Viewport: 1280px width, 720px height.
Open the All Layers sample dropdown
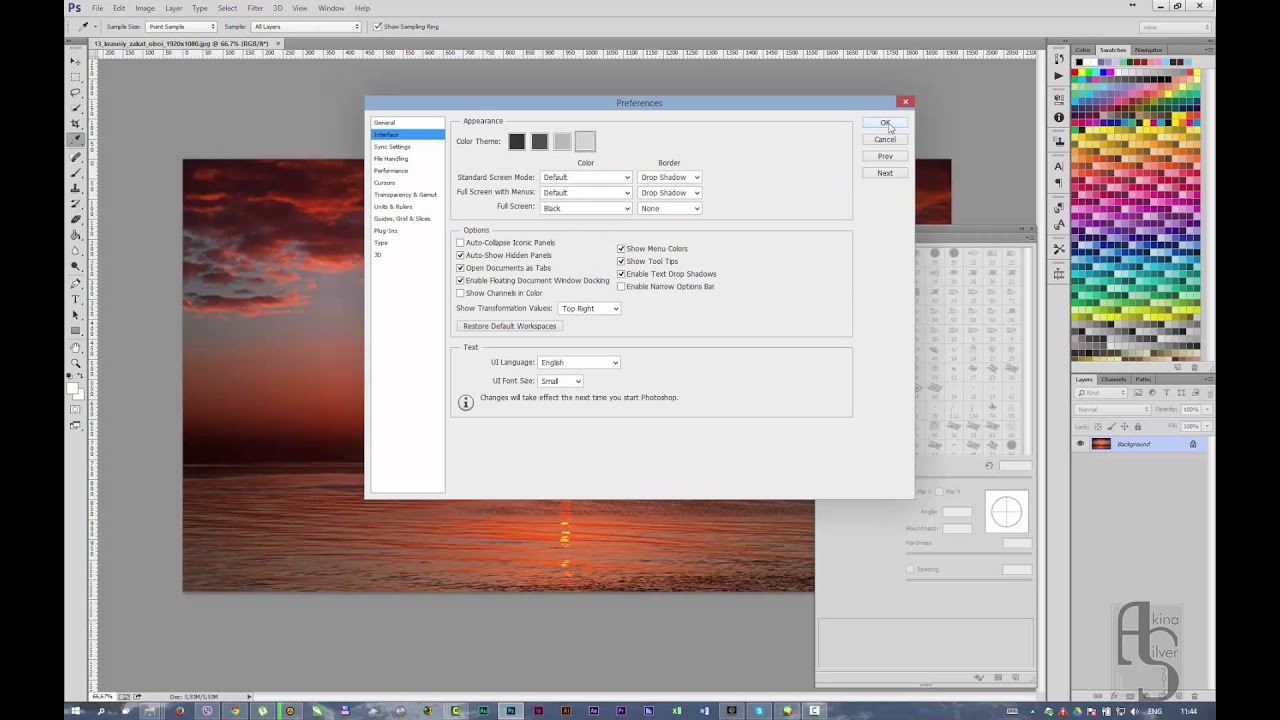(x=306, y=26)
